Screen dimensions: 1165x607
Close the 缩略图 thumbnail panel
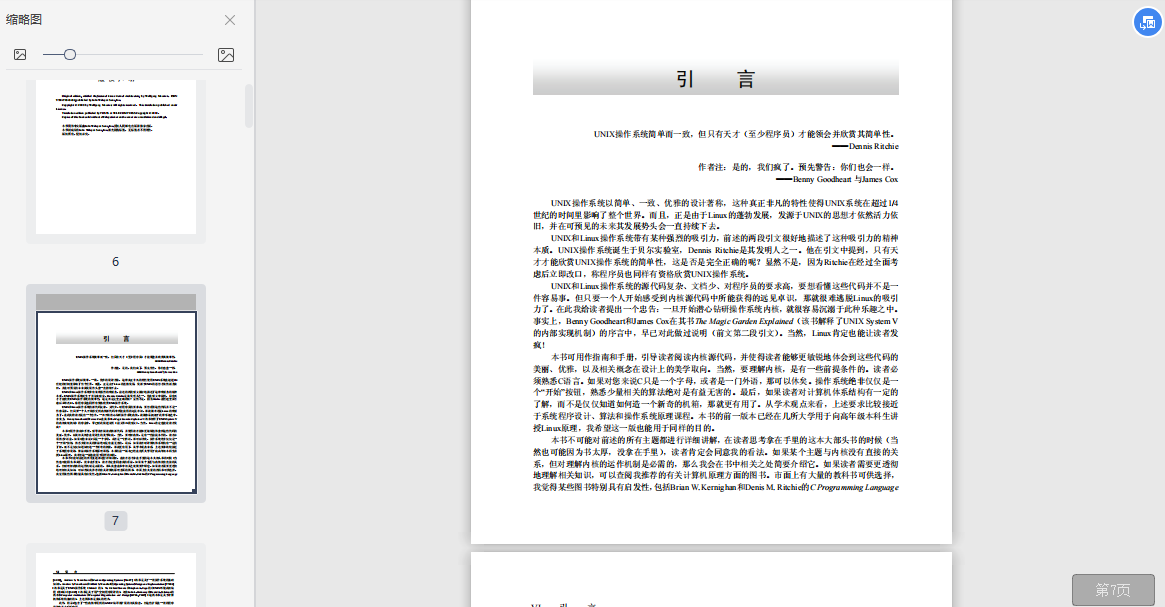pos(230,20)
